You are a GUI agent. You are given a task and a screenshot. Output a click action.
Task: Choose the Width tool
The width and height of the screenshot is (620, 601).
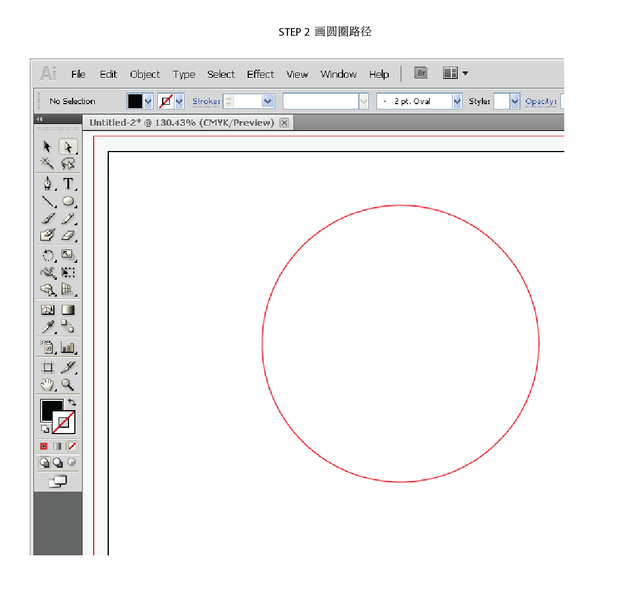click(x=48, y=272)
